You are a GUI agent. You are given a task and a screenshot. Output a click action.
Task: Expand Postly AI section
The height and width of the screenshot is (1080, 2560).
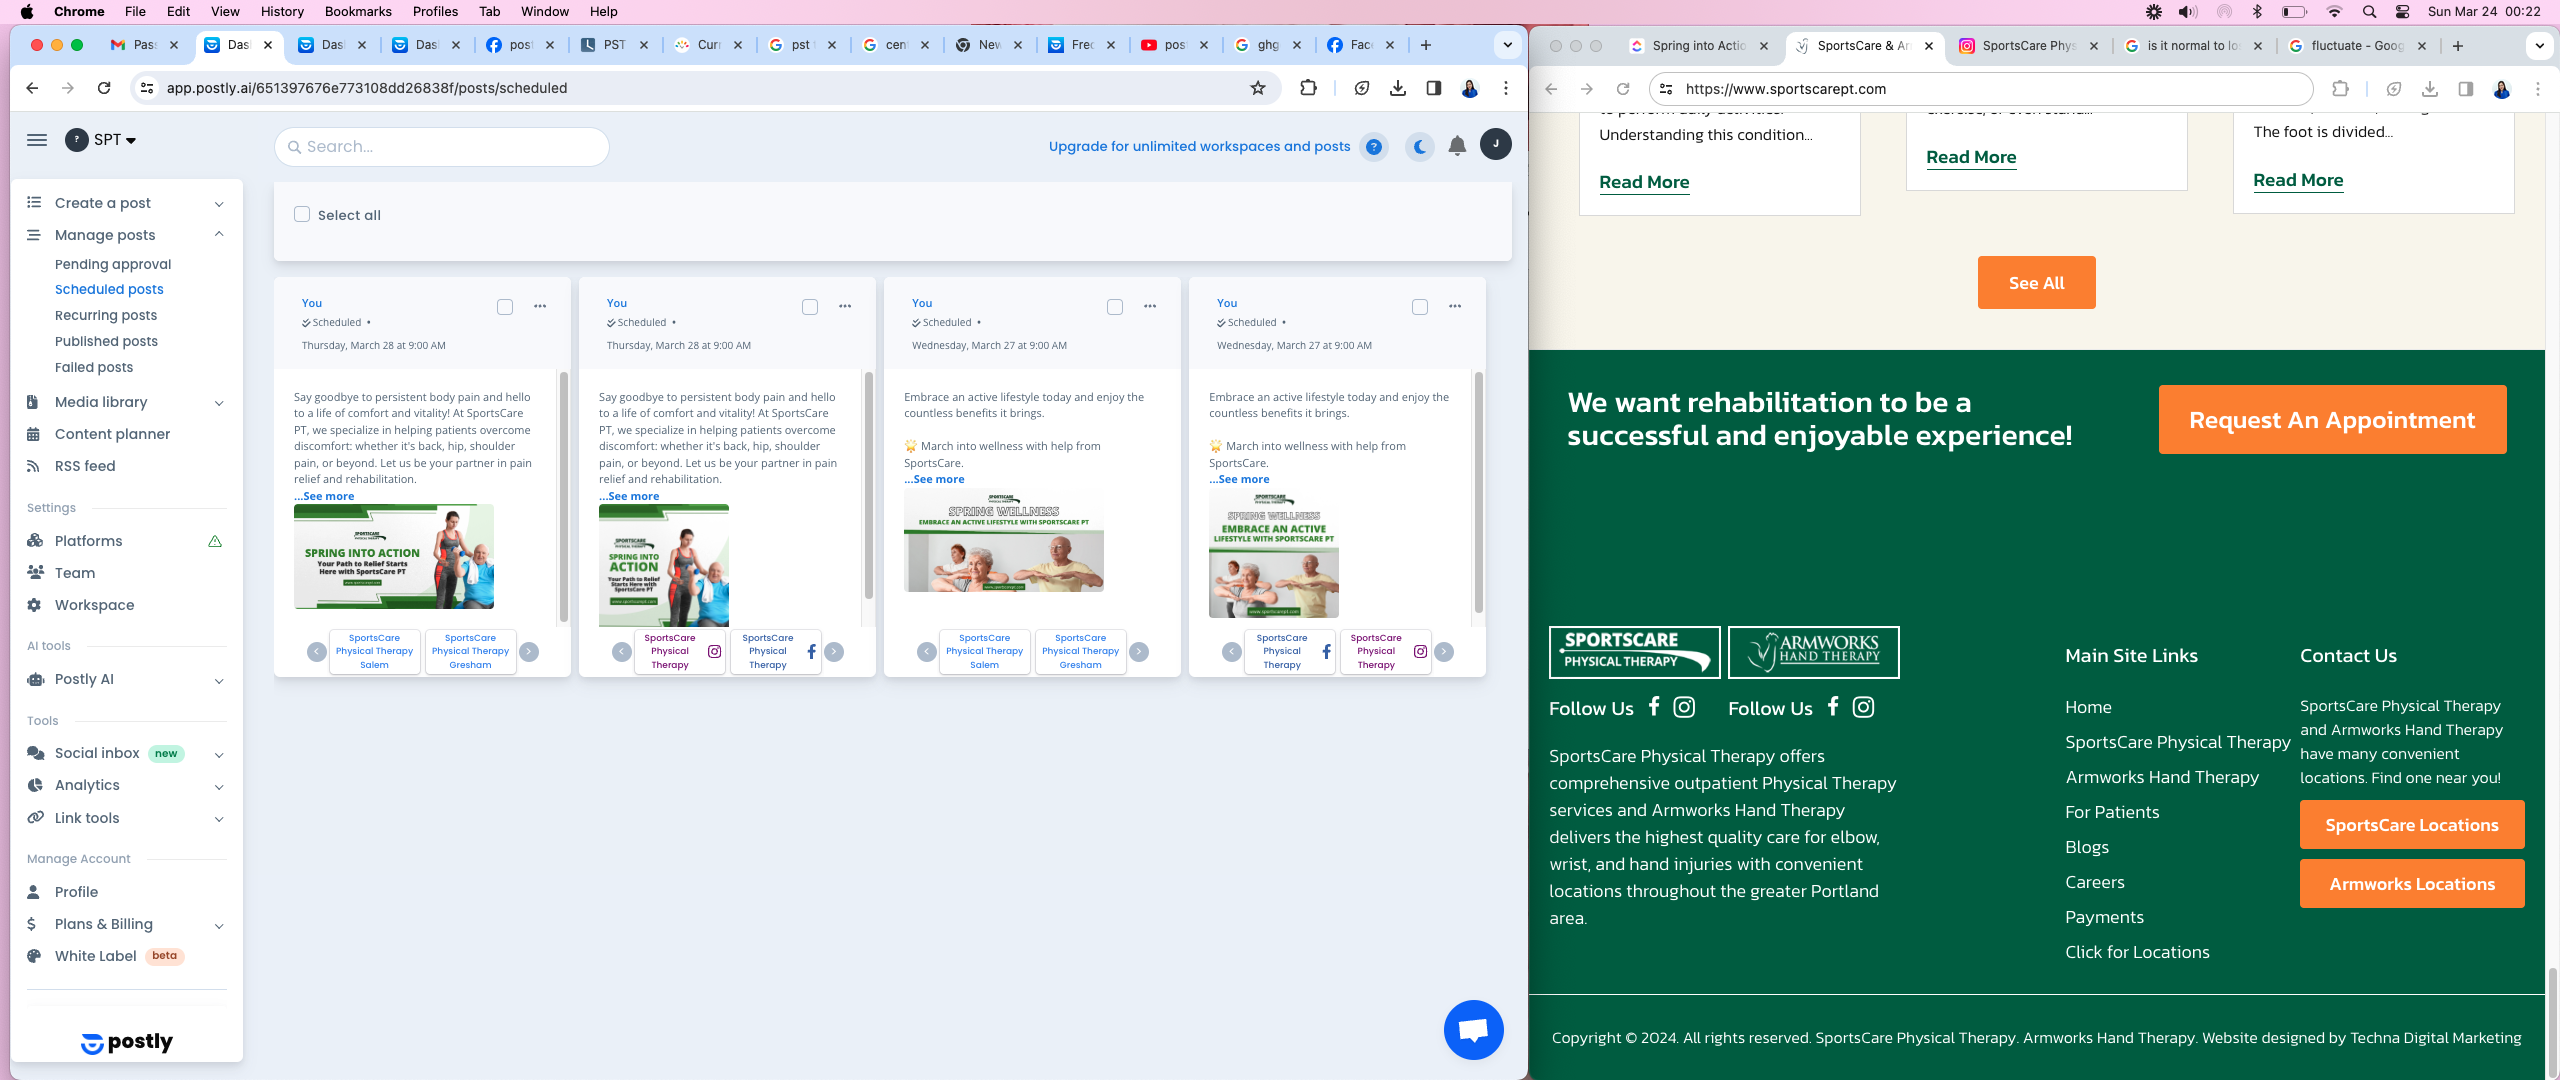click(125, 679)
